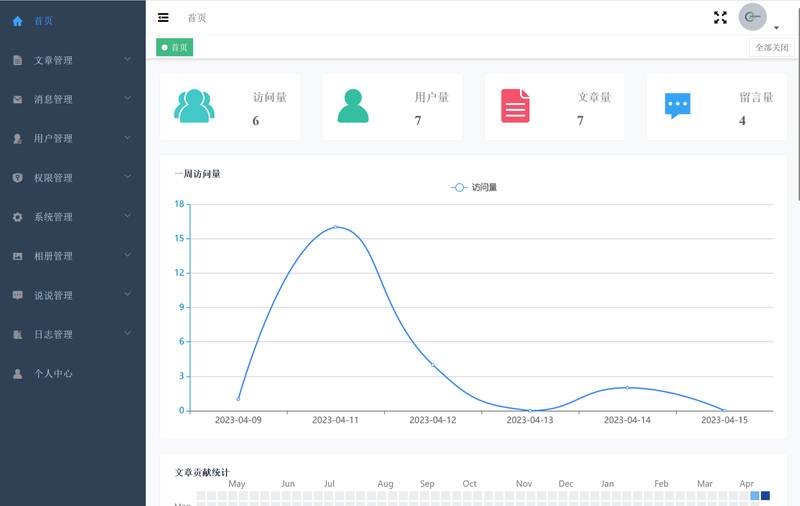The width and height of the screenshot is (800, 506).
Task: Expand the 消息管理 menu chevron
Action: click(128, 98)
